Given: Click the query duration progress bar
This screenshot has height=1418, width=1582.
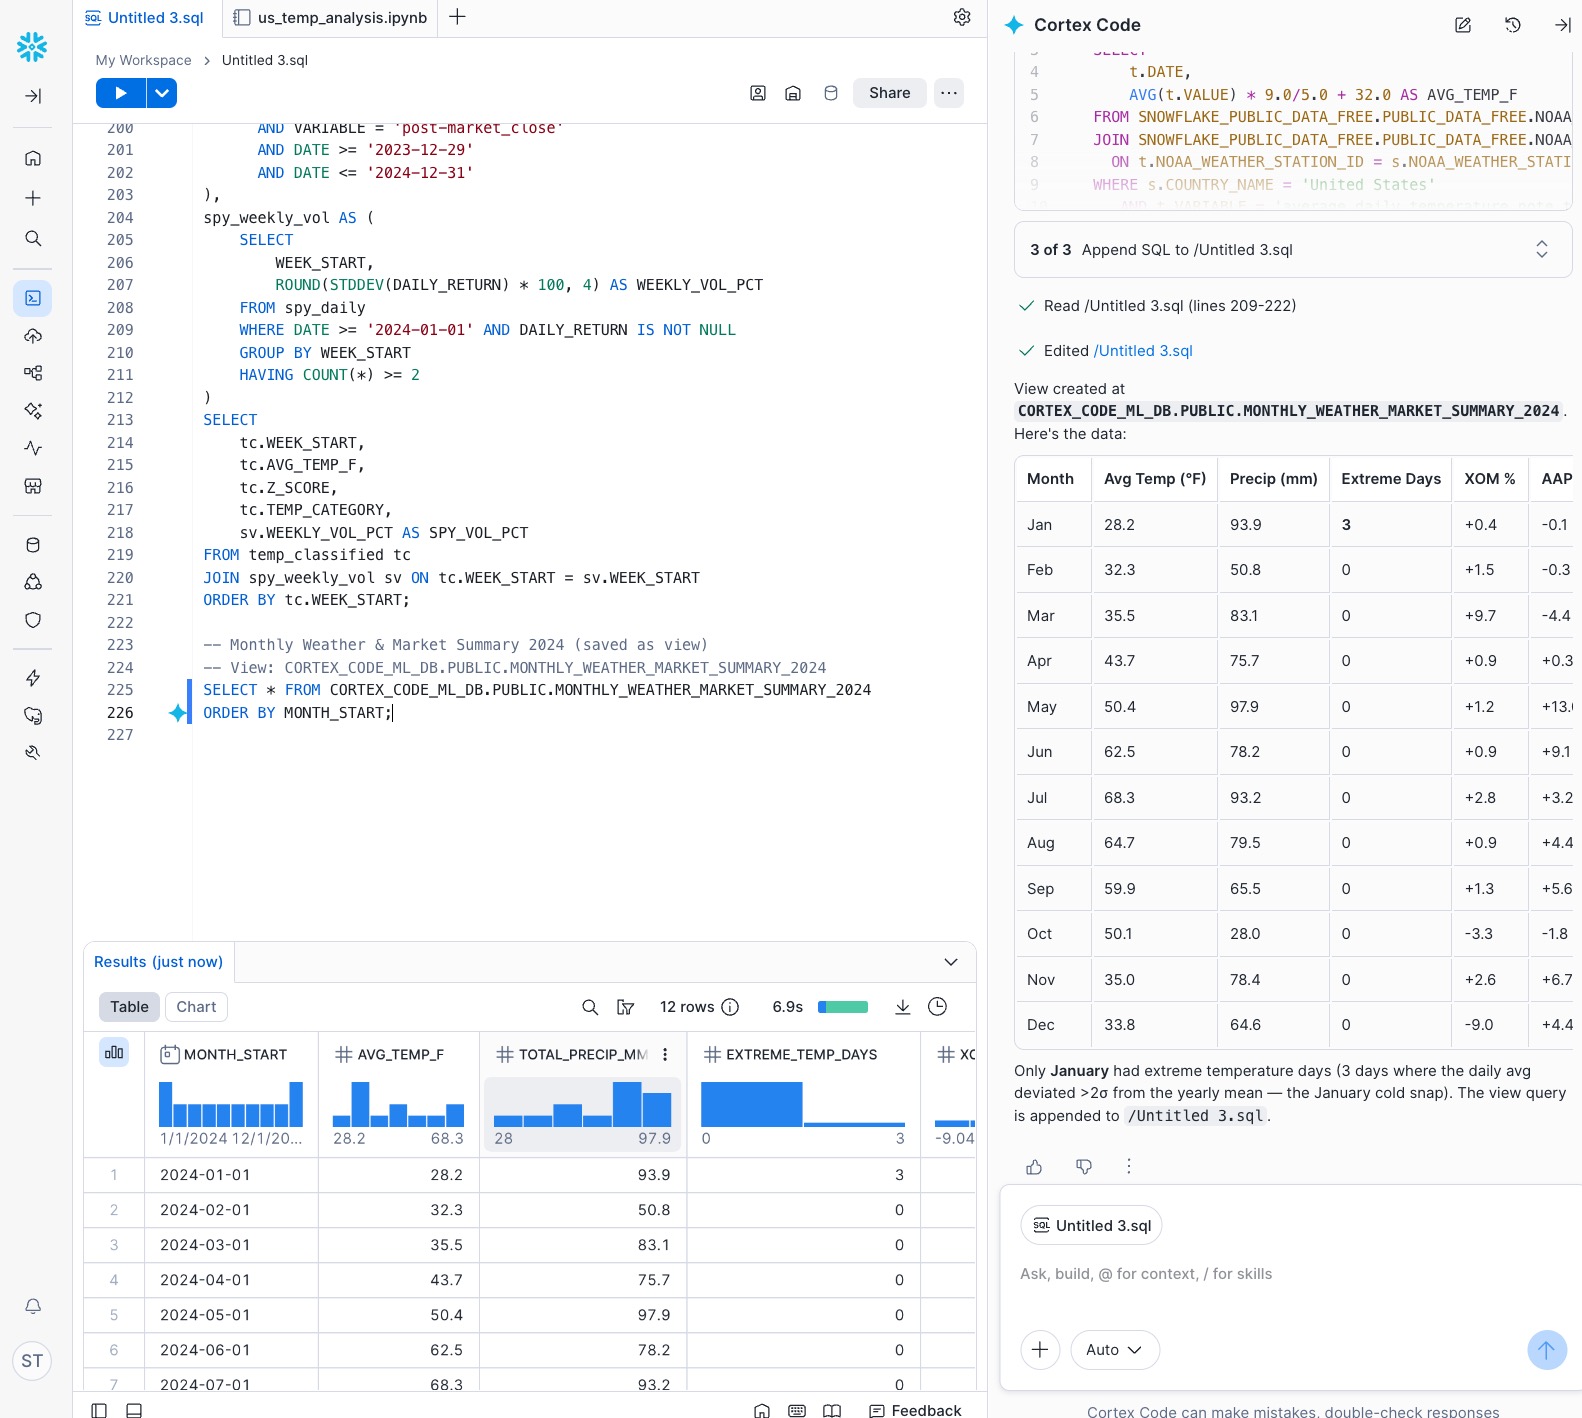Looking at the screenshot, I should point(843,1007).
